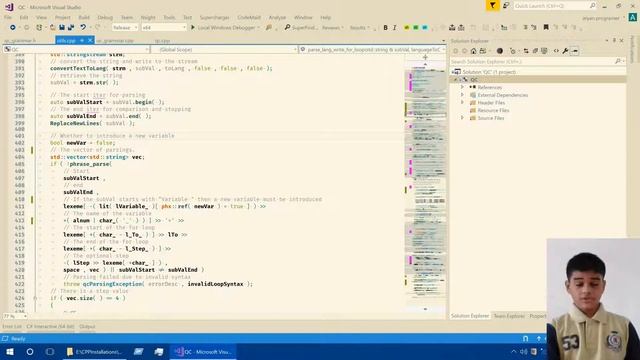Open Properties wrench icon in Solution Explorer
The height and width of the screenshot is (360, 640).
tap(565, 51)
